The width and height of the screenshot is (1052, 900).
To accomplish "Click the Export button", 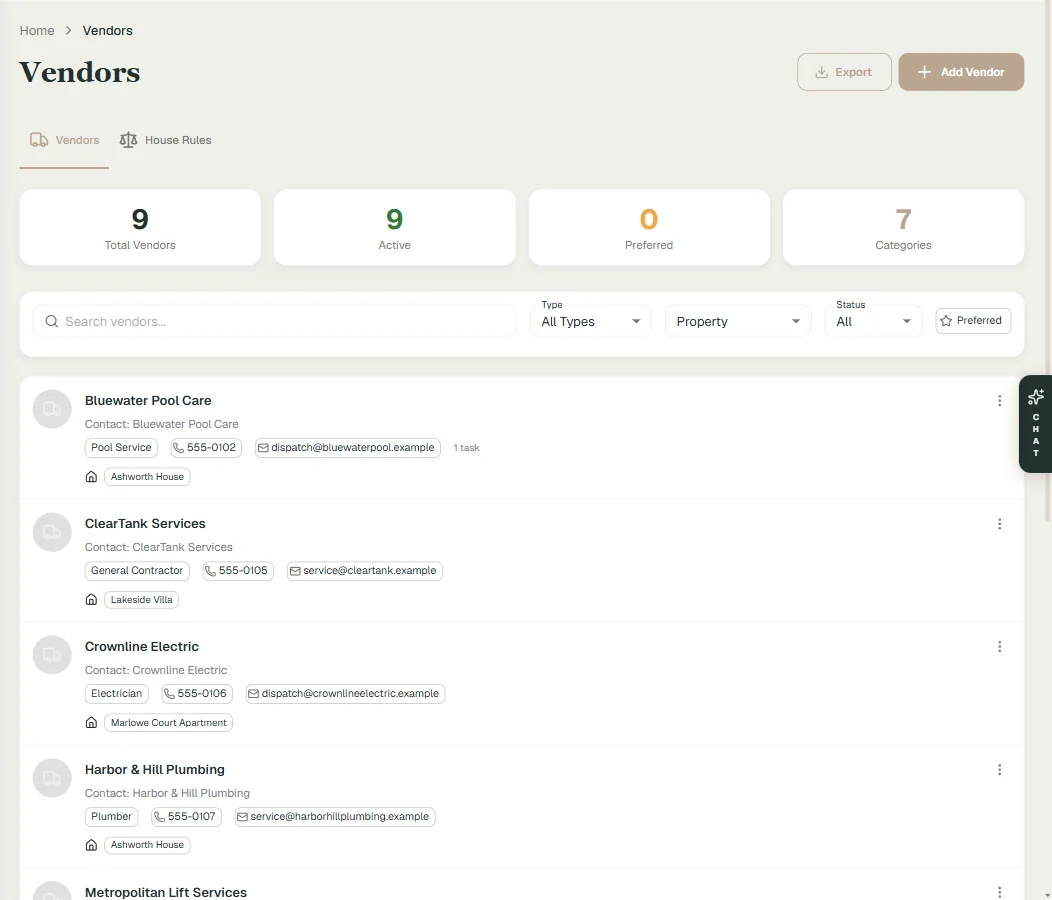I will pyautogui.click(x=844, y=72).
